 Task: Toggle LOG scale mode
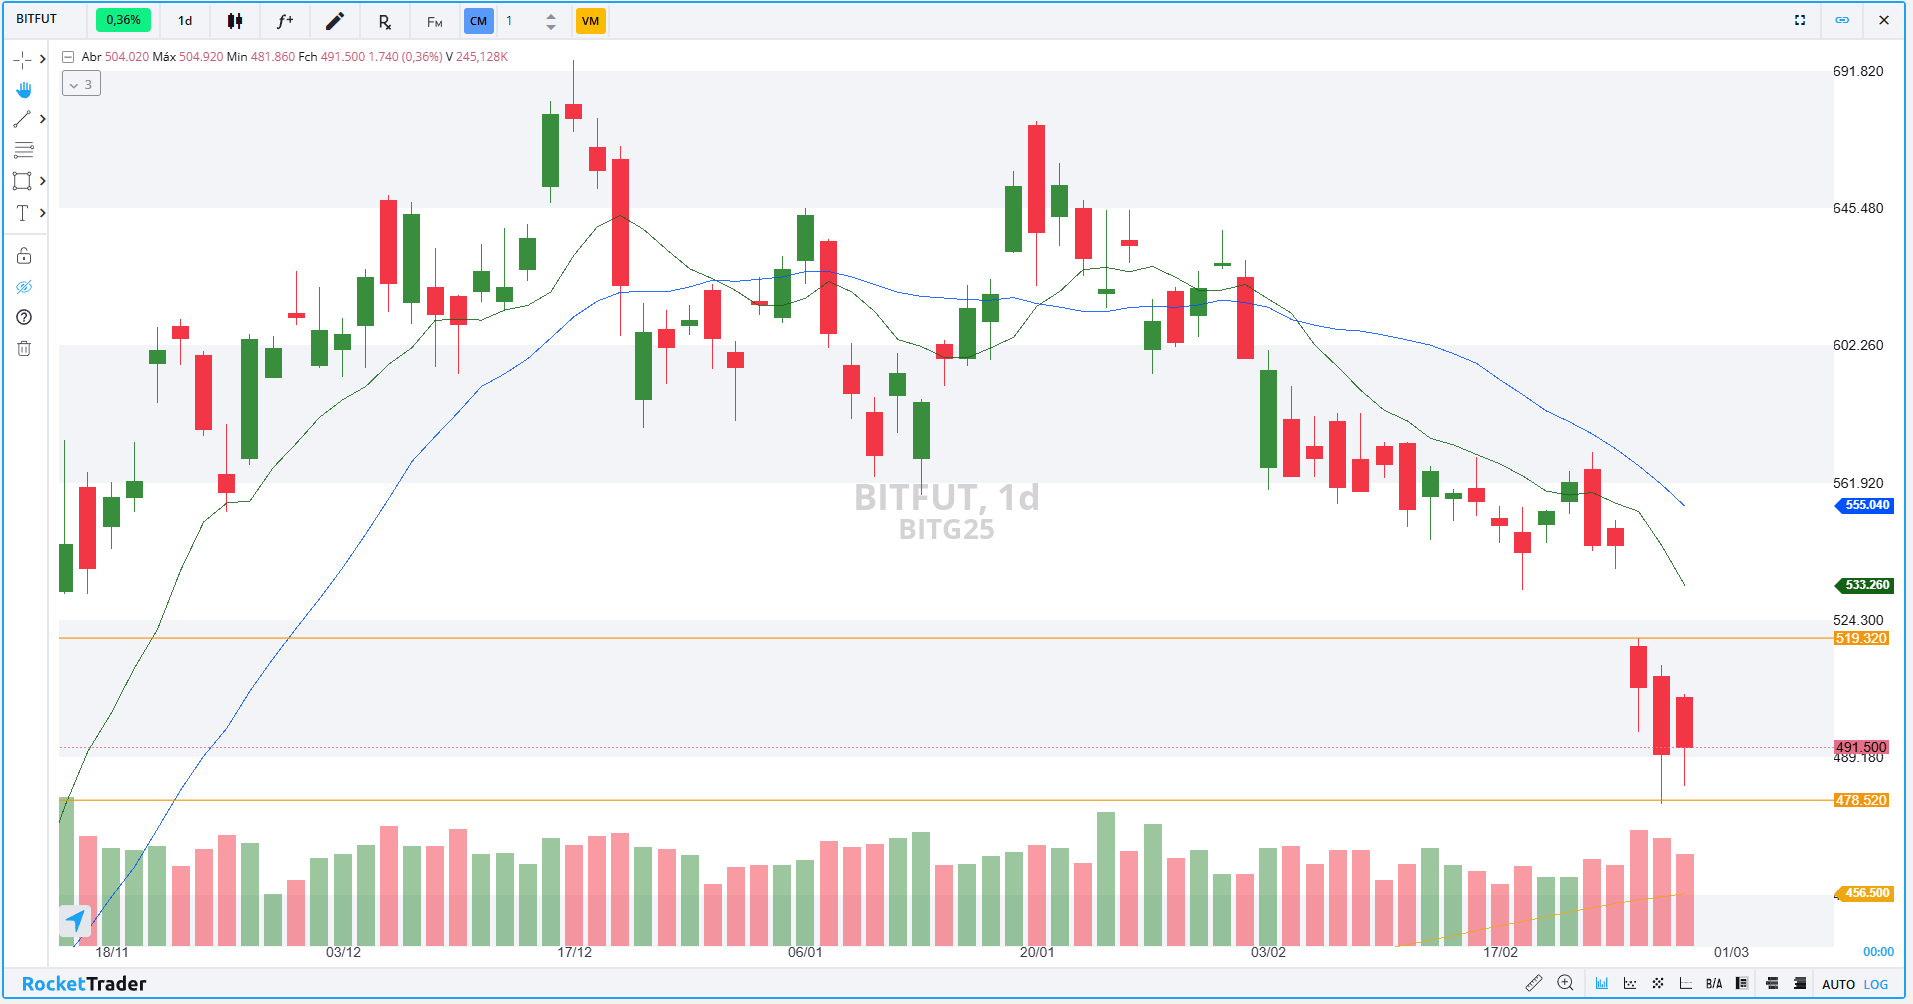(x=1876, y=985)
